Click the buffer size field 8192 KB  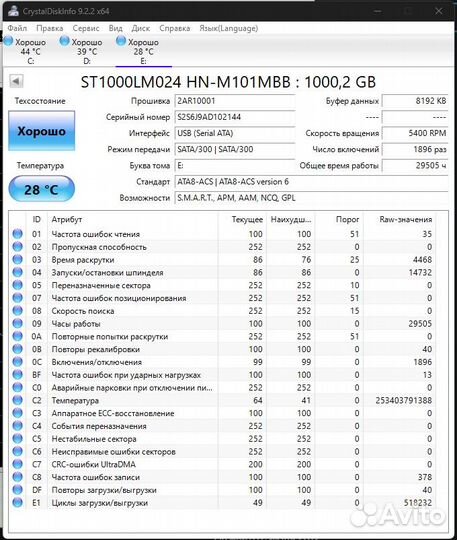pos(415,101)
